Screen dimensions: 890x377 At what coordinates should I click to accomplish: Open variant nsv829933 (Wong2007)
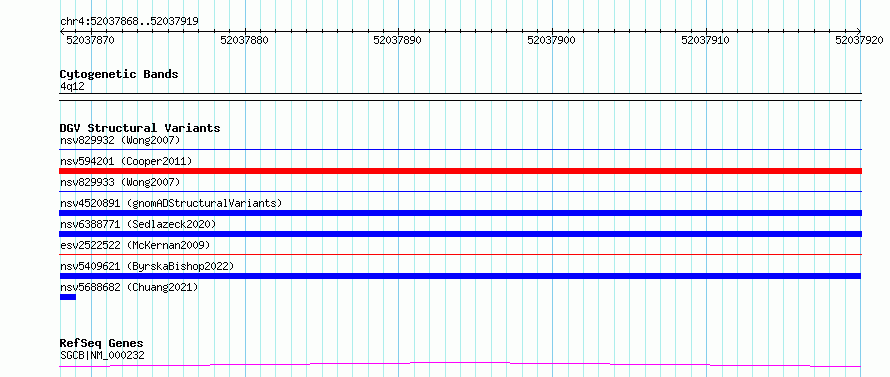pyautogui.click(x=120, y=182)
